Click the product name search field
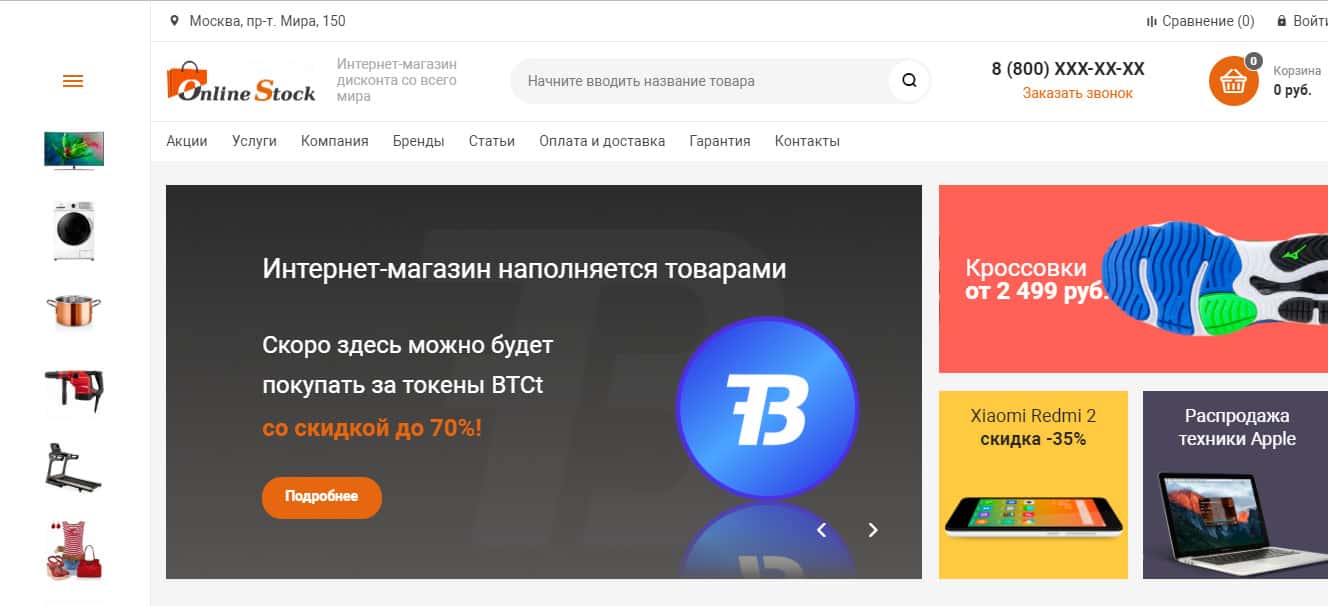 click(x=700, y=81)
